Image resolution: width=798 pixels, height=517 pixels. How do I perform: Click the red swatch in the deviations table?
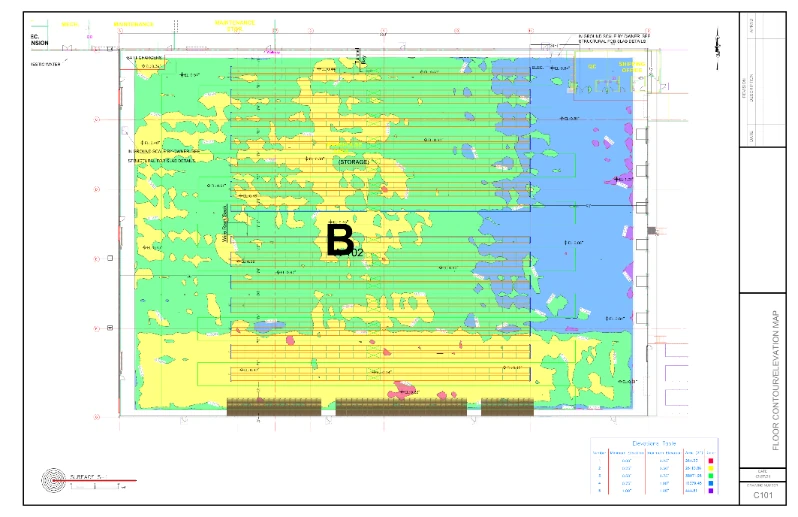pos(711,461)
